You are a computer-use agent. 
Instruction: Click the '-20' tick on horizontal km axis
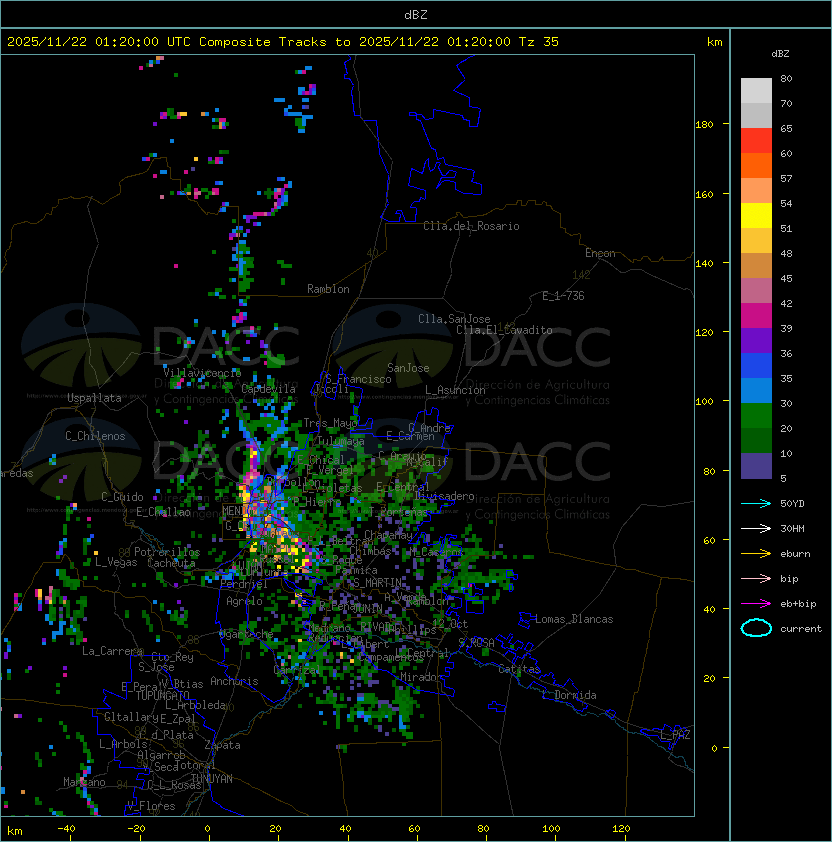tap(136, 829)
